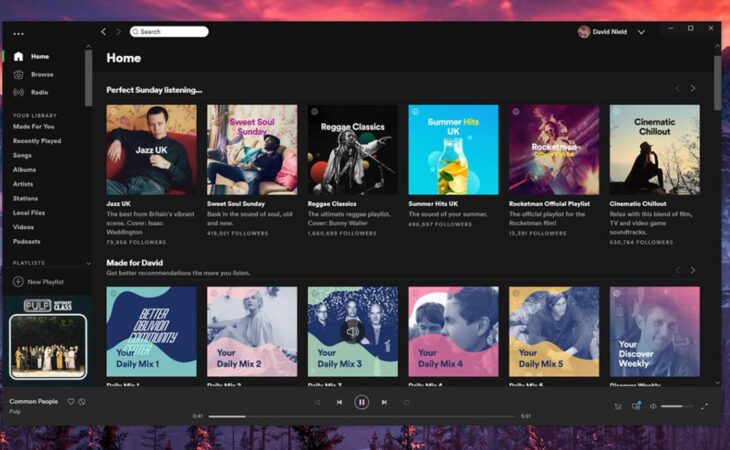Show next Perfect Sunday listening items
The height and width of the screenshot is (450, 730).
(692, 89)
